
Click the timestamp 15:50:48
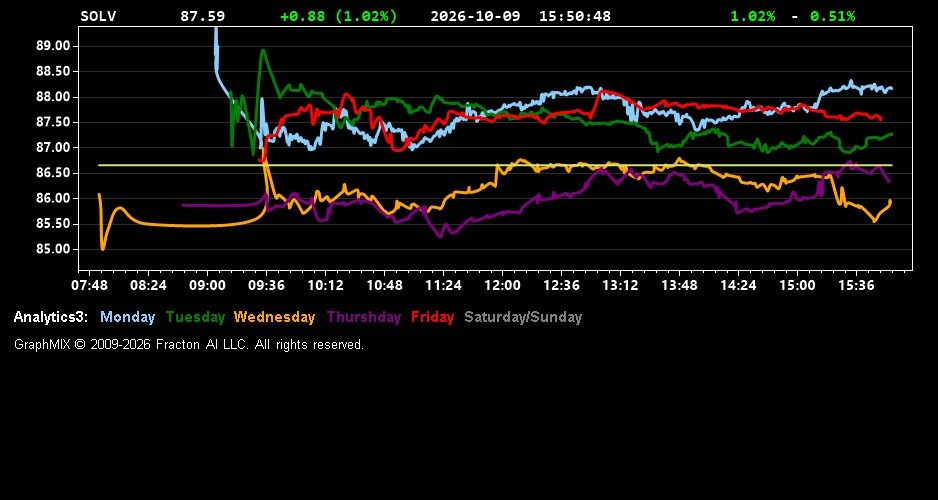[x=575, y=16]
